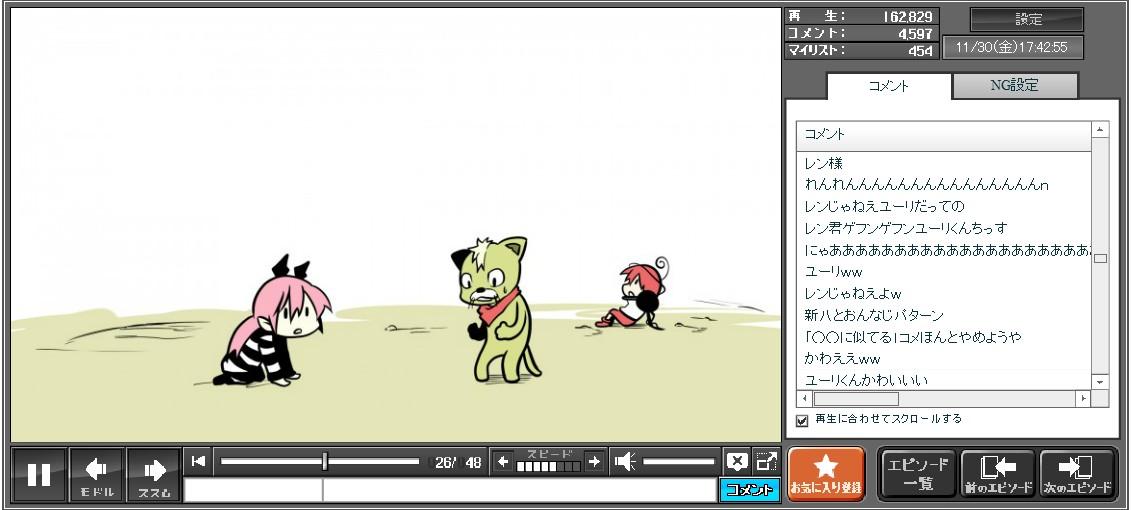
Task: Open the 設定 settings button
Action: [x=1027, y=19]
